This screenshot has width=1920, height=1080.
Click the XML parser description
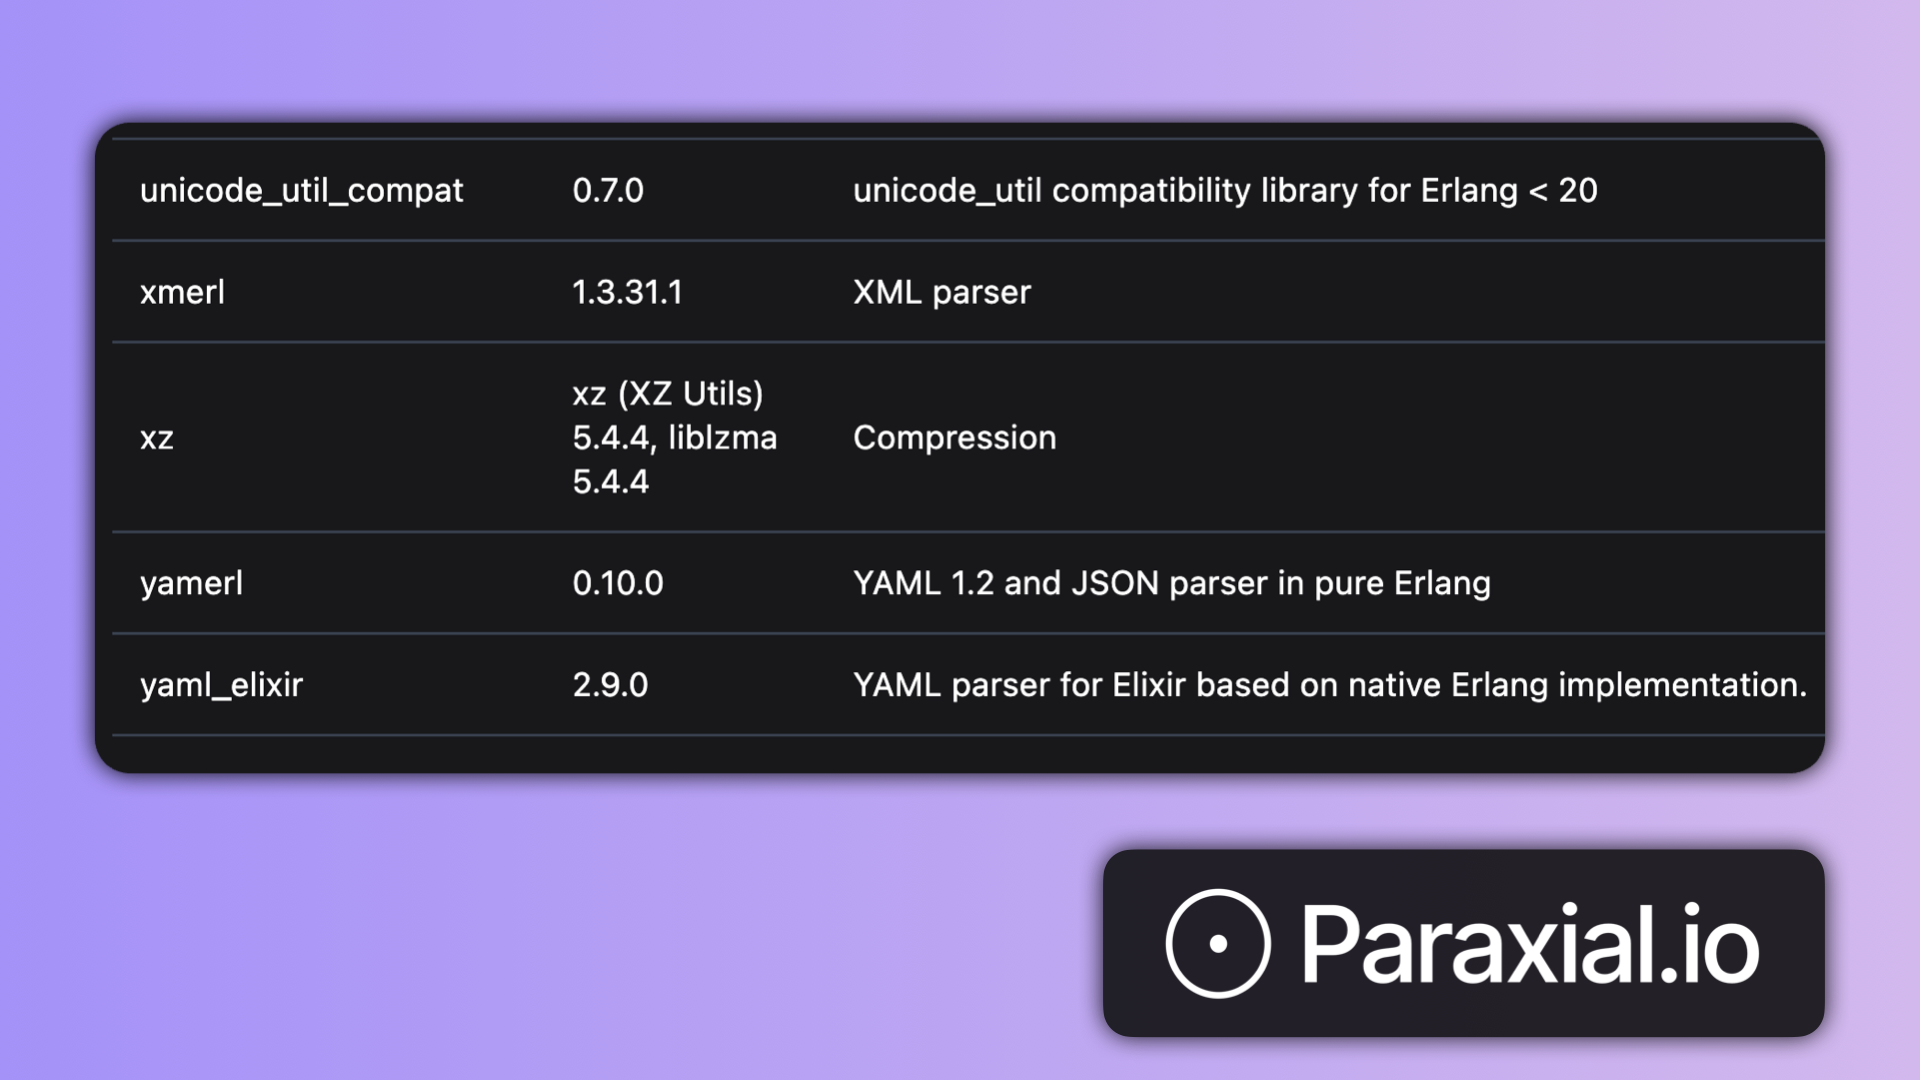click(x=941, y=292)
